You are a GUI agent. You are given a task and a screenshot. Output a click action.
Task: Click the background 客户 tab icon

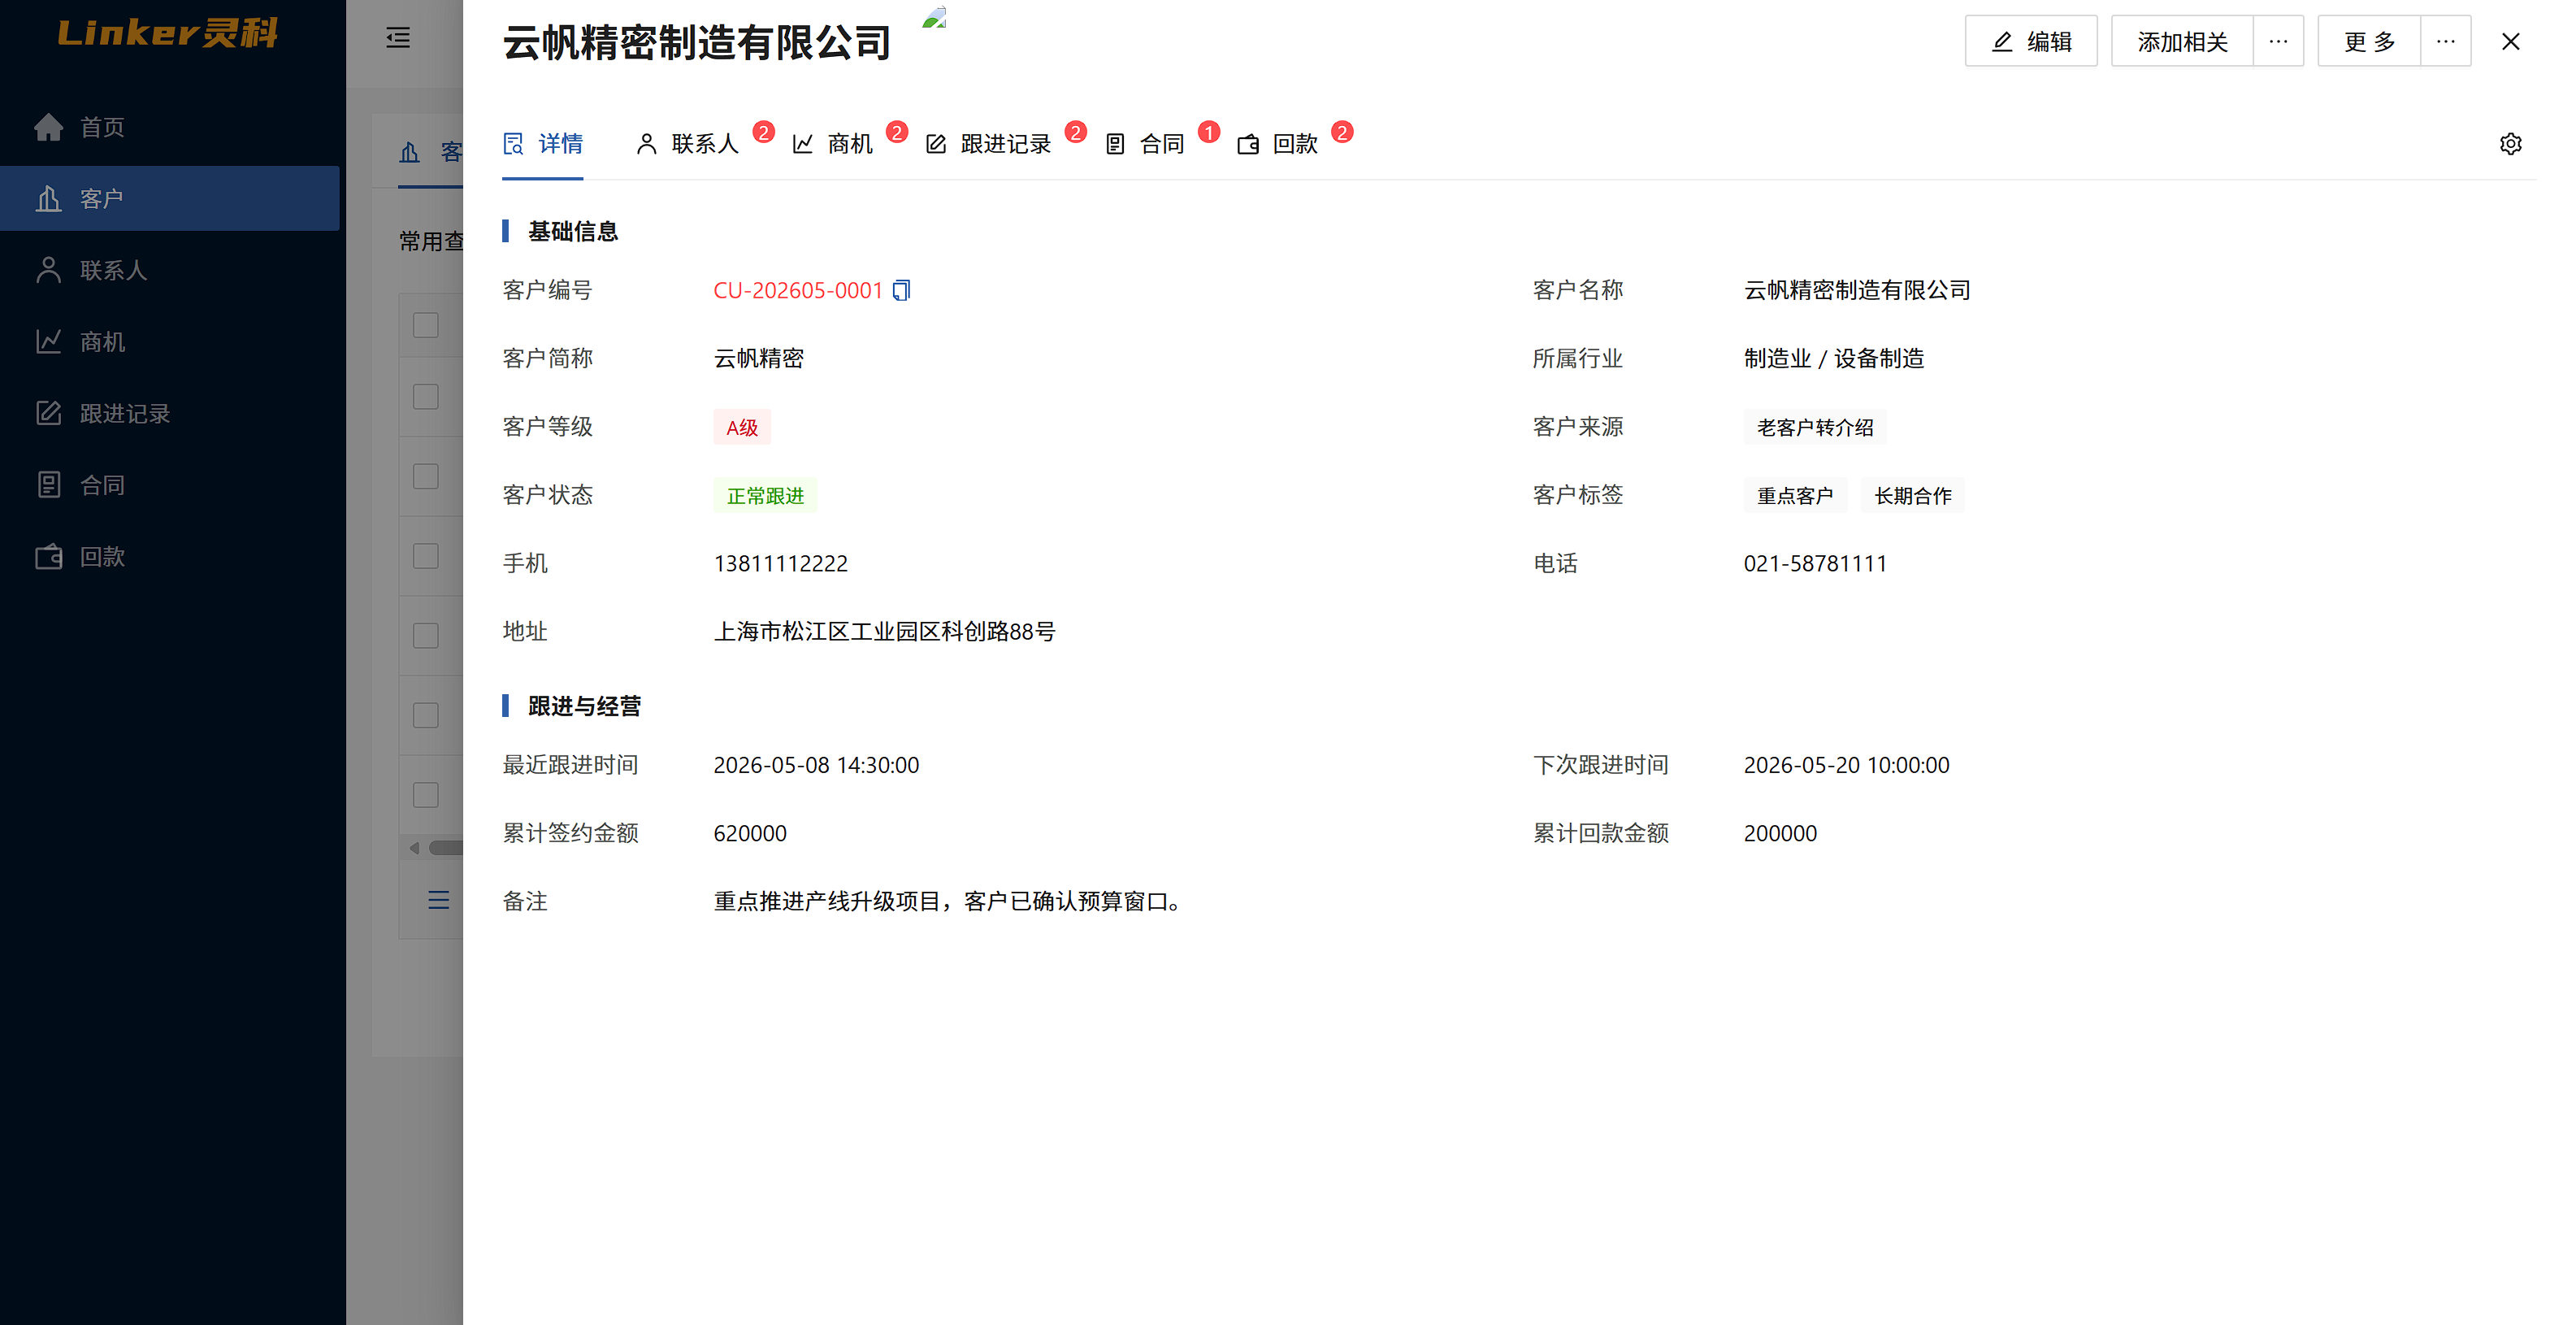click(409, 152)
